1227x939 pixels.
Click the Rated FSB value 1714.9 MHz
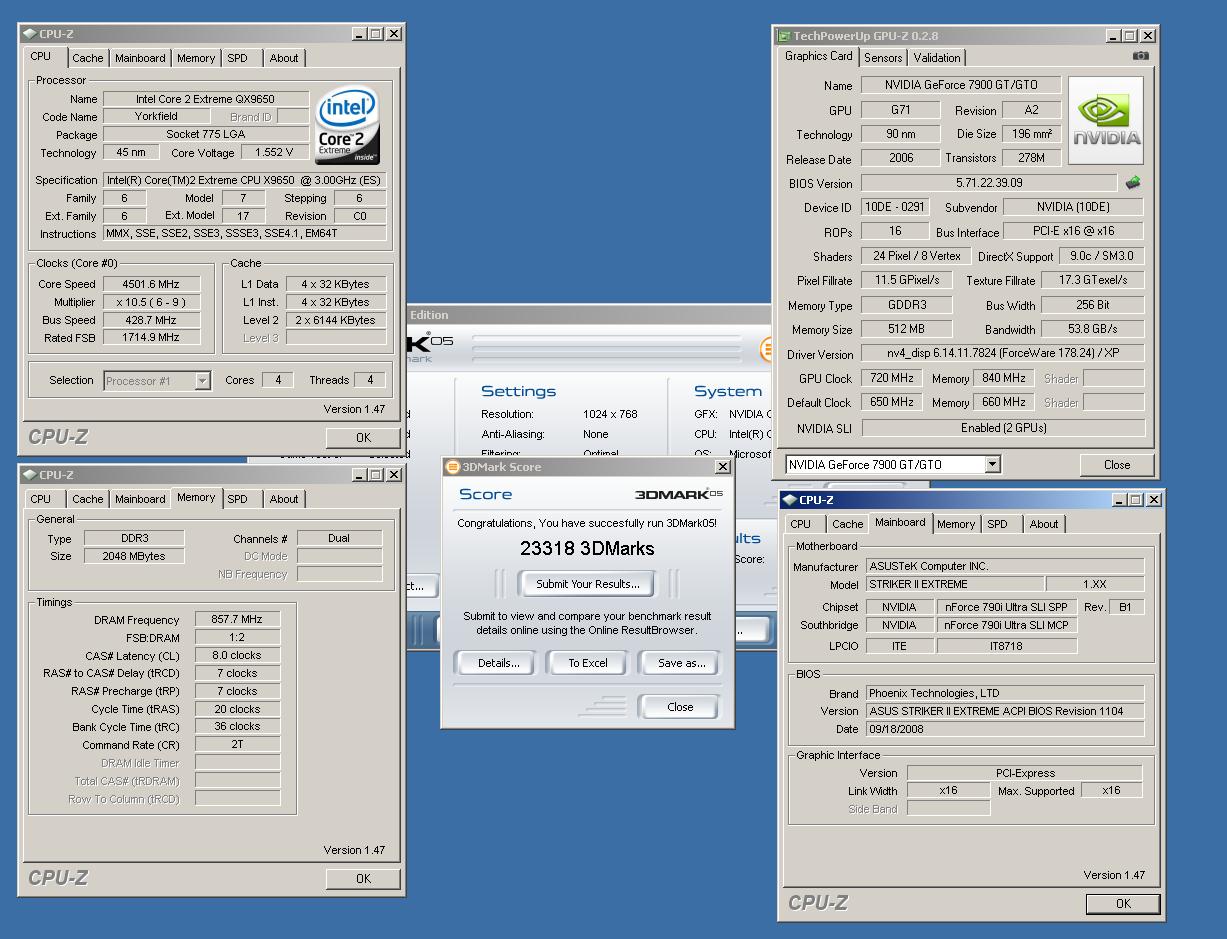coord(151,338)
